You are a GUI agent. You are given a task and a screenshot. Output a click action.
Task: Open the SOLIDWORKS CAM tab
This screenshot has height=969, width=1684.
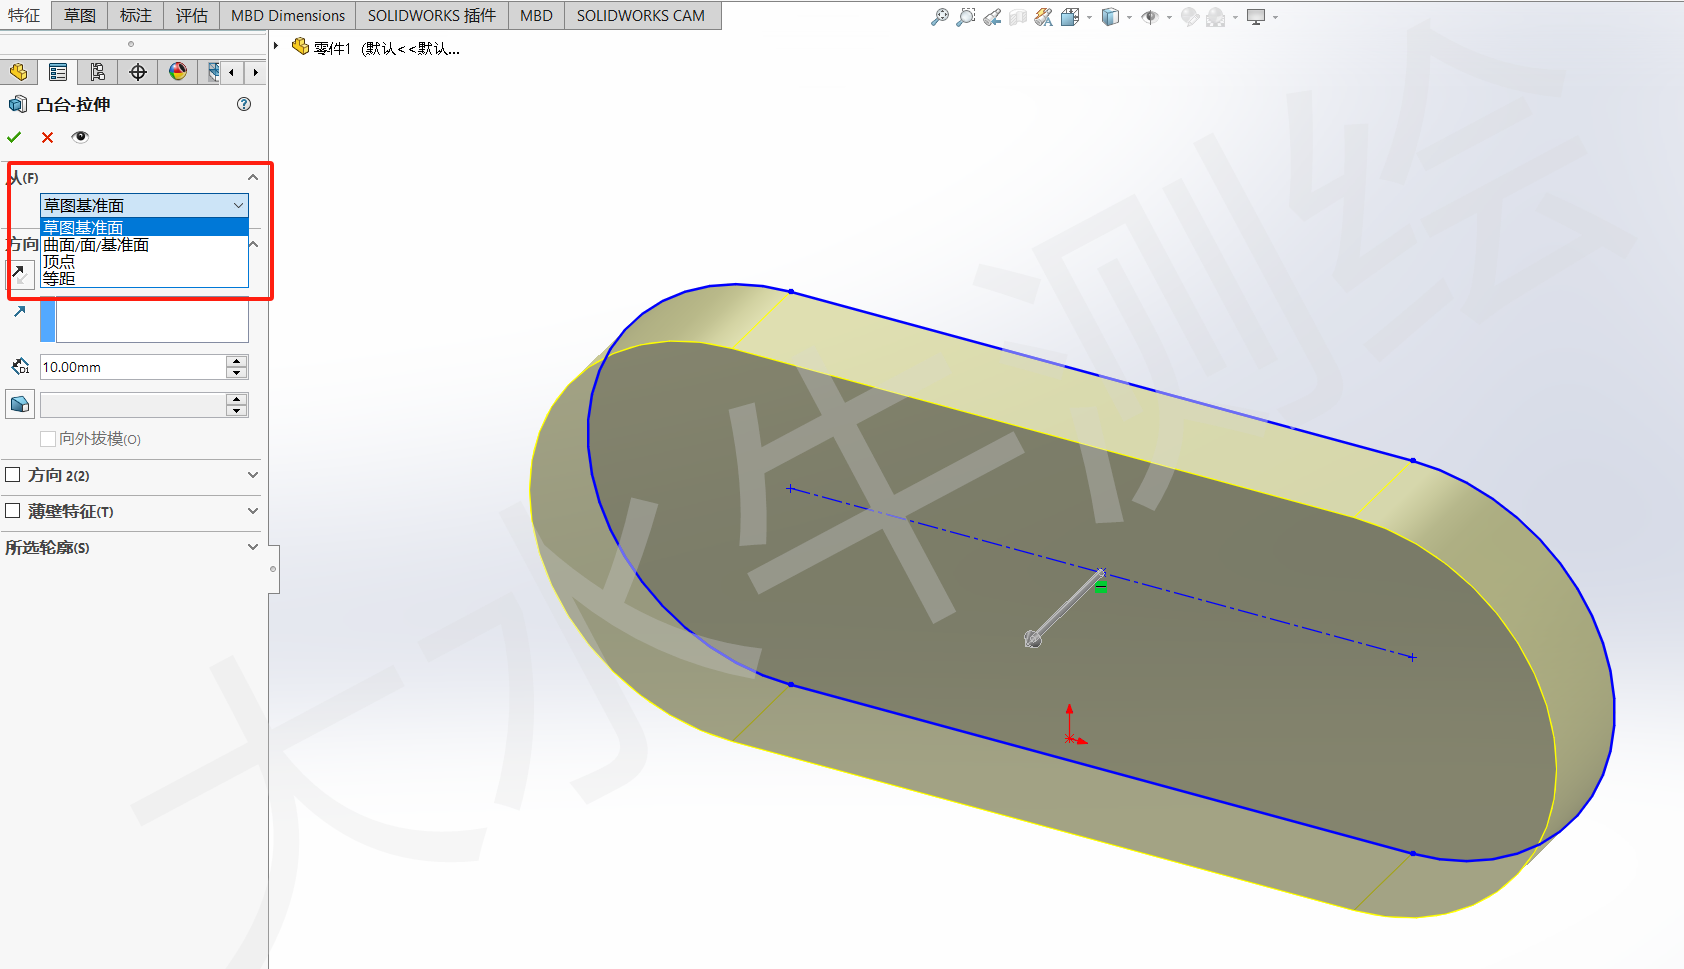(642, 15)
